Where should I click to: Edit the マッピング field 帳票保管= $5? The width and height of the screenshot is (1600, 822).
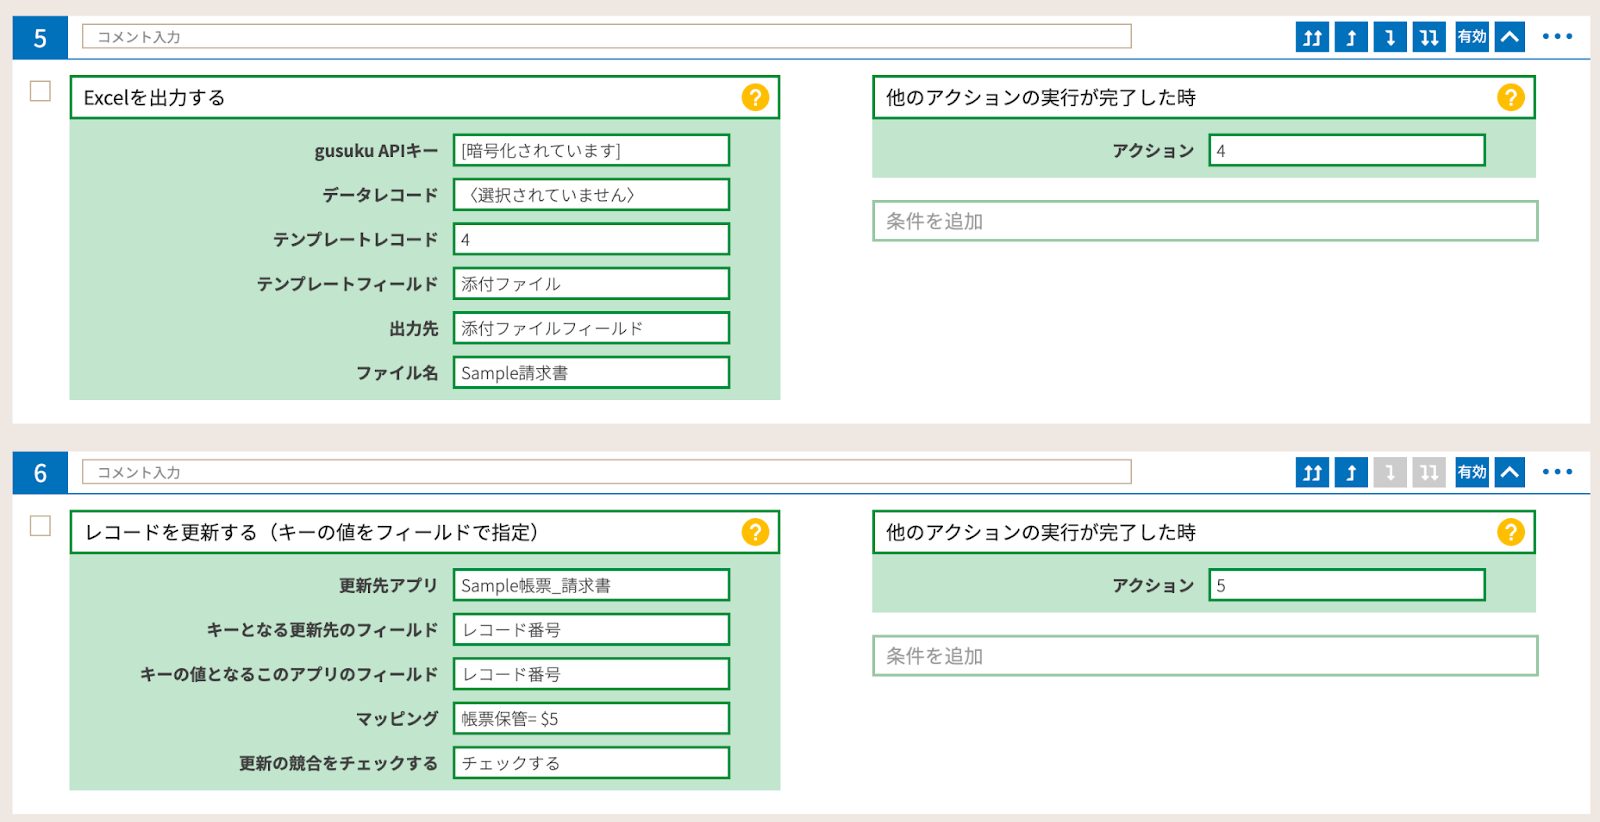591,718
